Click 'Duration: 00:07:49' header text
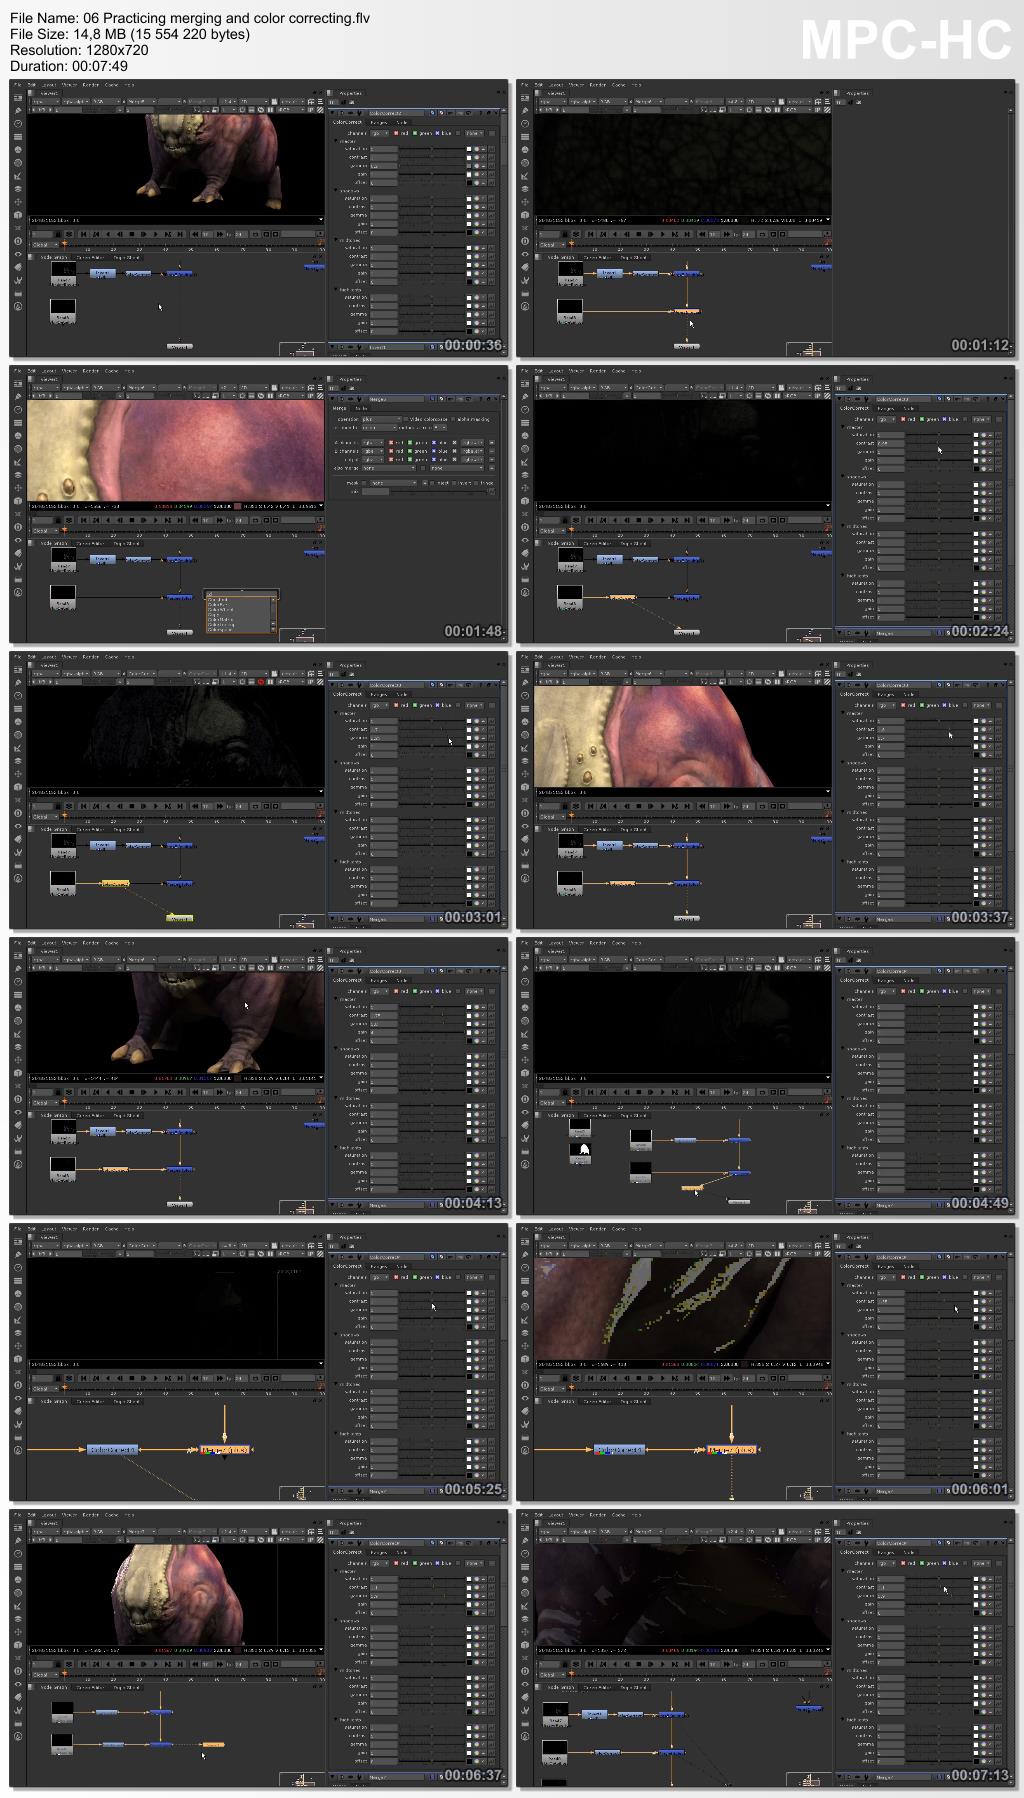The height and width of the screenshot is (1798, 1024). coord(69,66)
